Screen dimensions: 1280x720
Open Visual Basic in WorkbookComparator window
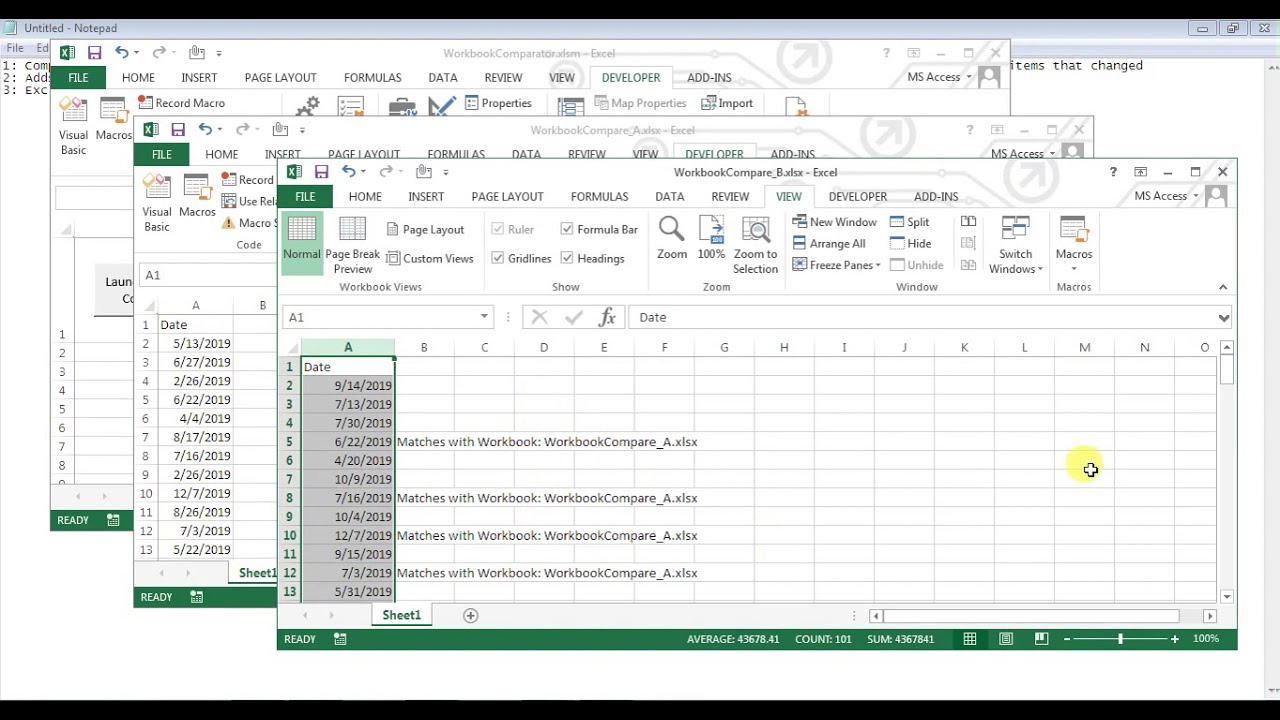coord(73,126)
